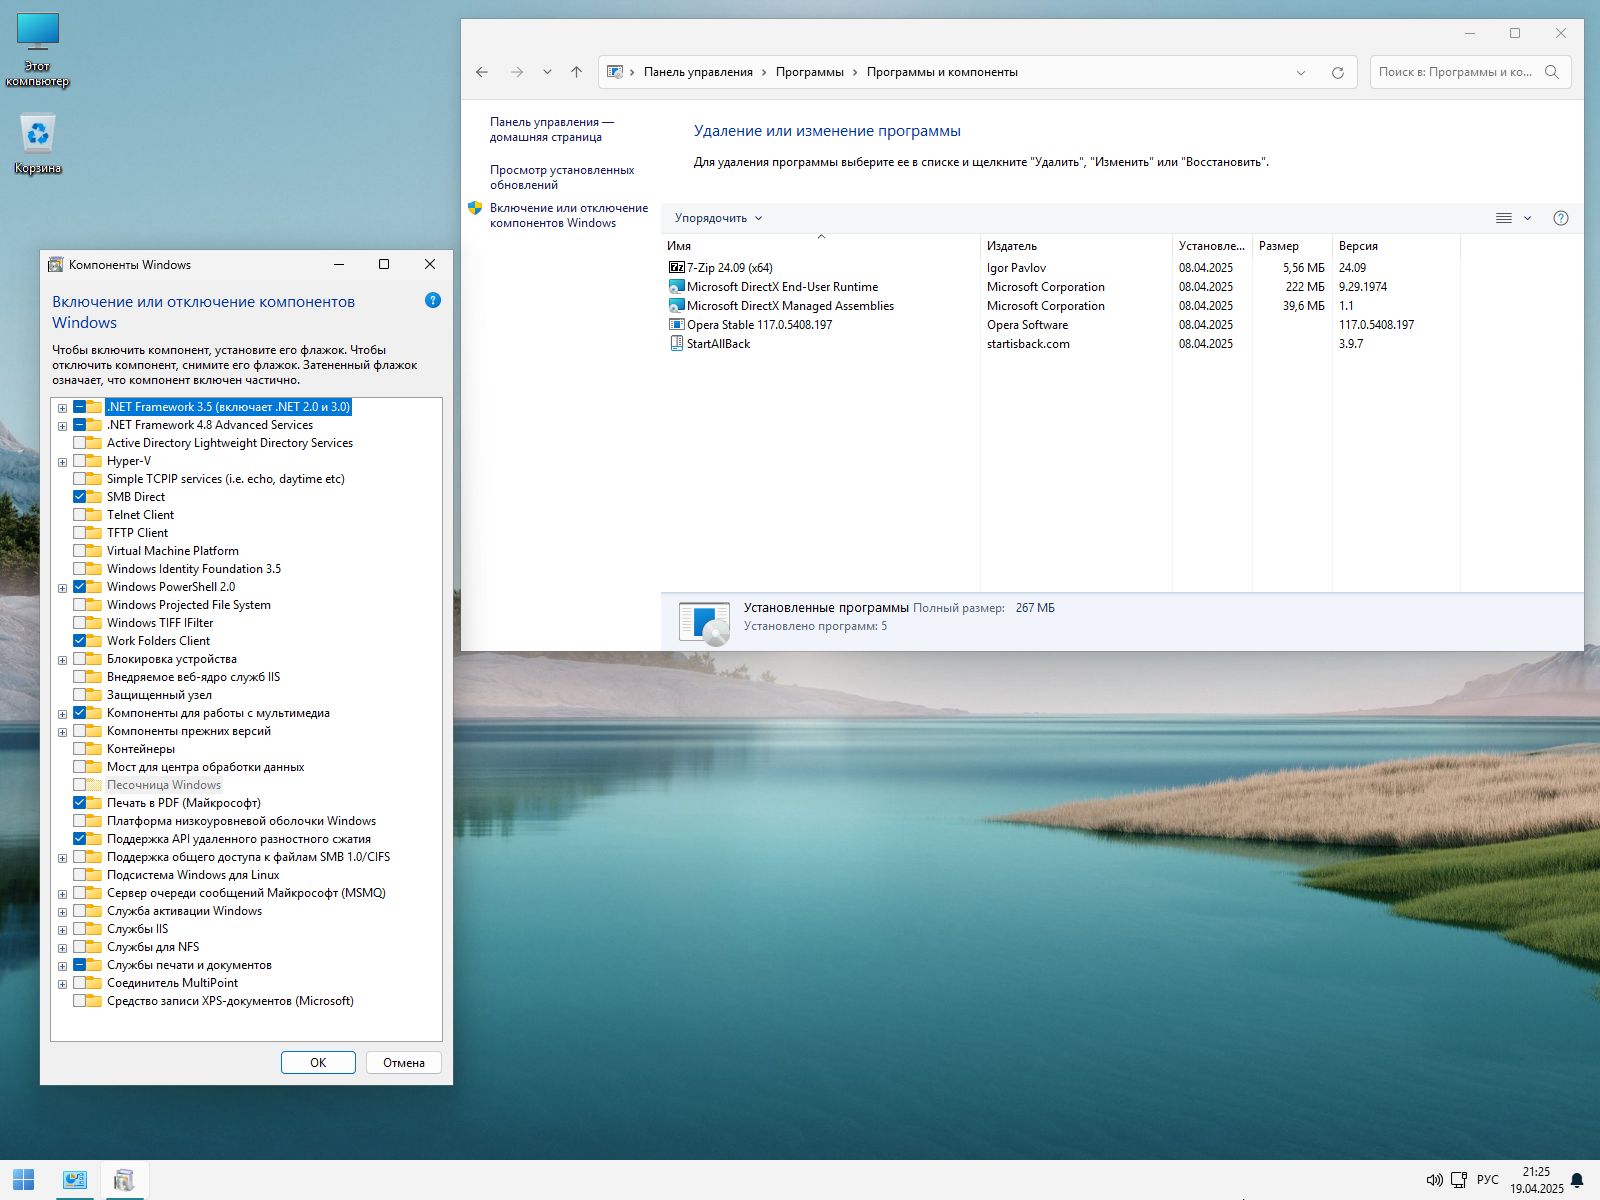This screenshot has width=1600, height=1200.
Task: Click the view layout icon in toolbar
Action: 1503,218
